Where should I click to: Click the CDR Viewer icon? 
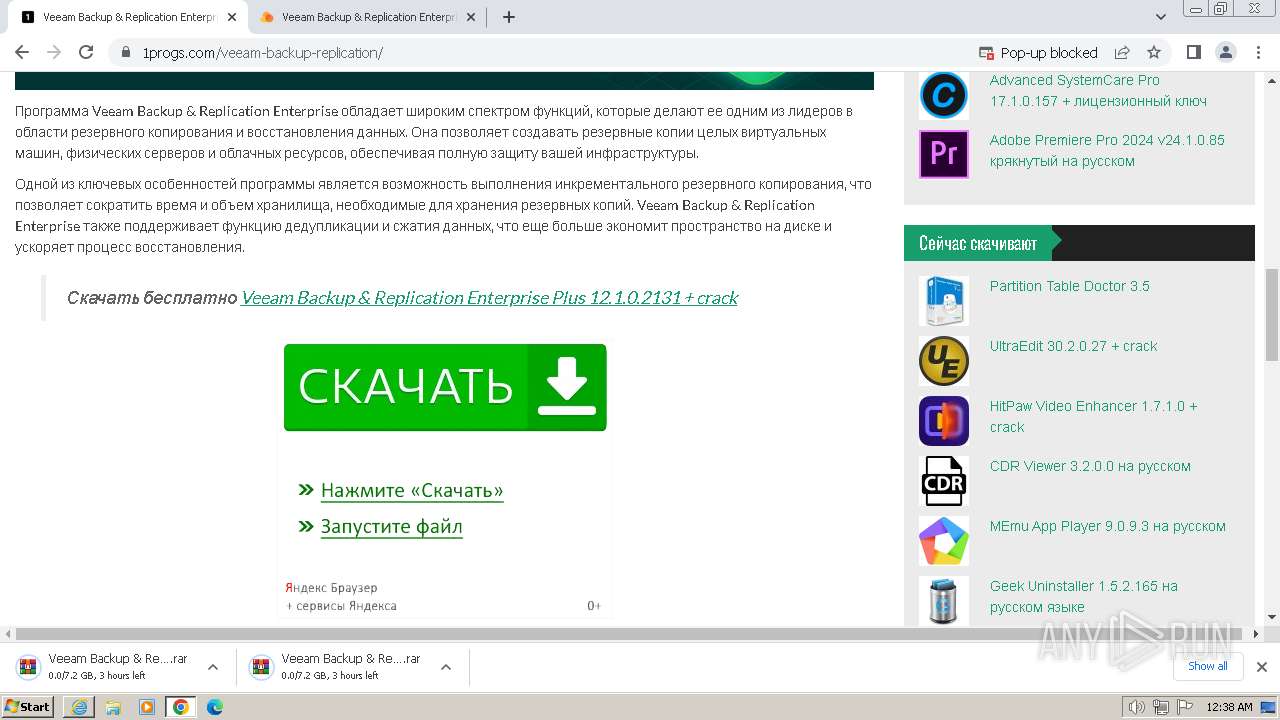coord(943,481)
